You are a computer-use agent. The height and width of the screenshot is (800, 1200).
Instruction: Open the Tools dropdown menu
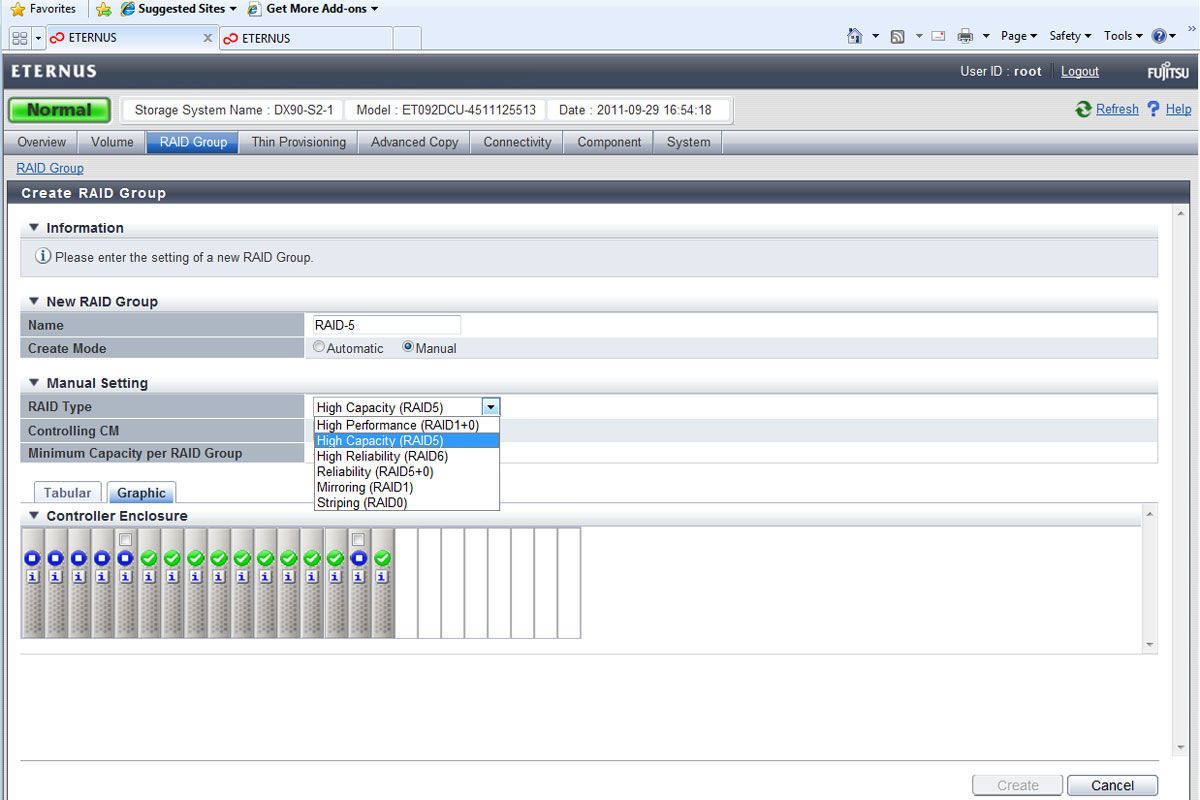pos(1123,36)
